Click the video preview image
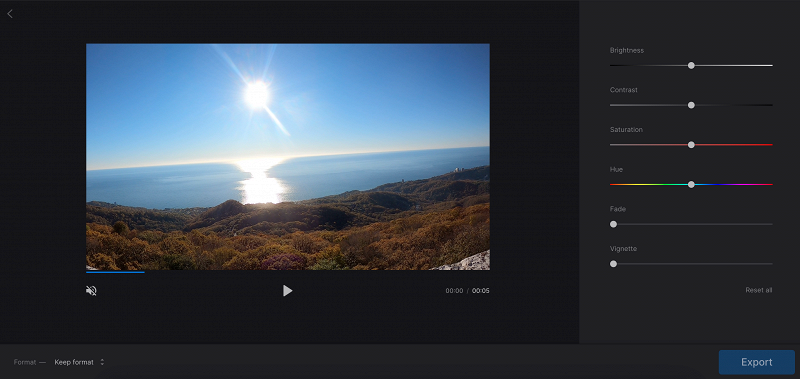Image resolution: width=800 pixels, height=379 pixels. pos(288,157)
